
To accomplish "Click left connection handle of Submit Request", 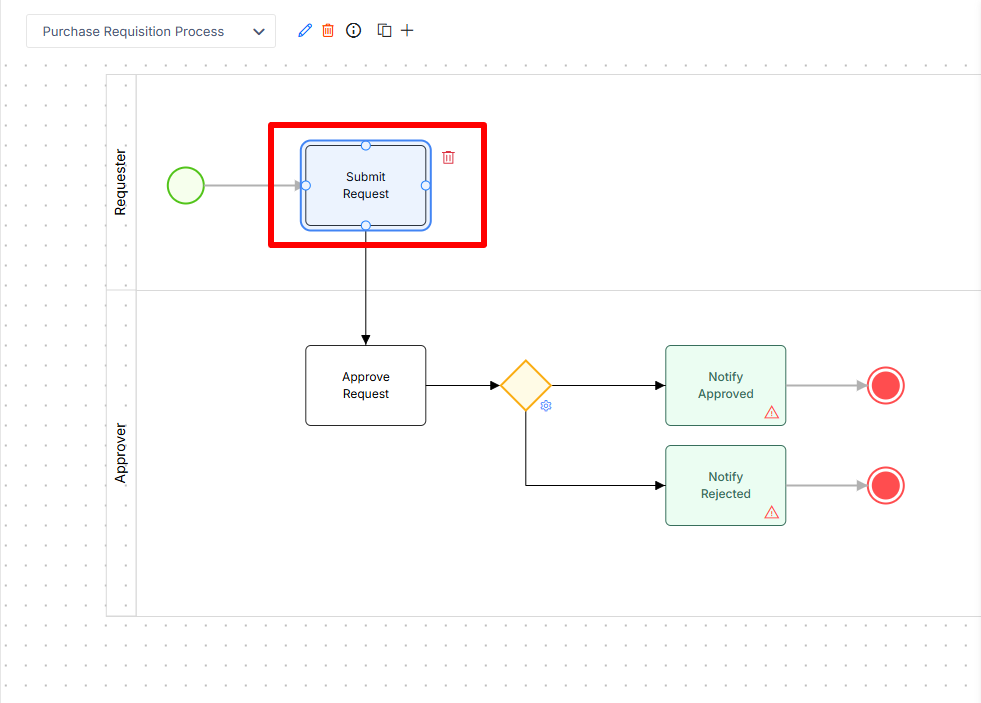I will tap(306, 186).
